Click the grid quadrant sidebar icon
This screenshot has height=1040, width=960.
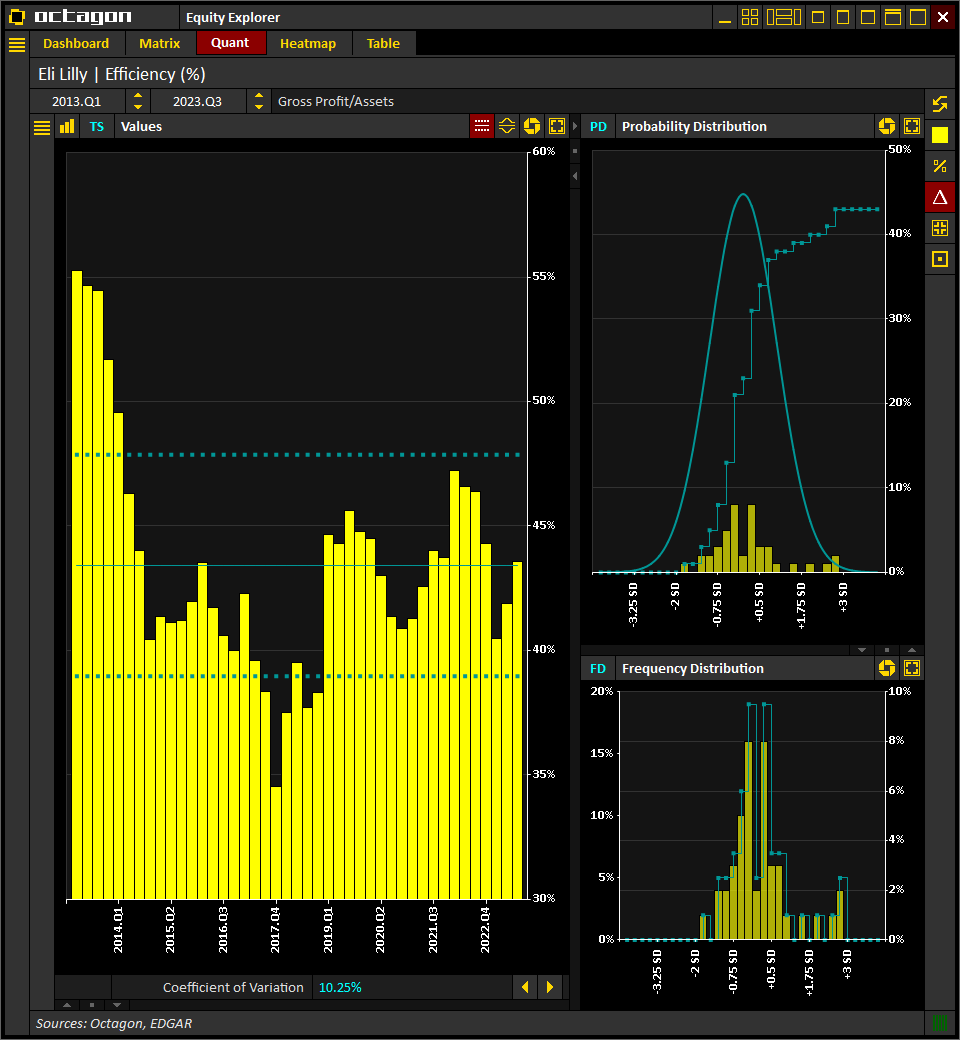tap(940, 228)
